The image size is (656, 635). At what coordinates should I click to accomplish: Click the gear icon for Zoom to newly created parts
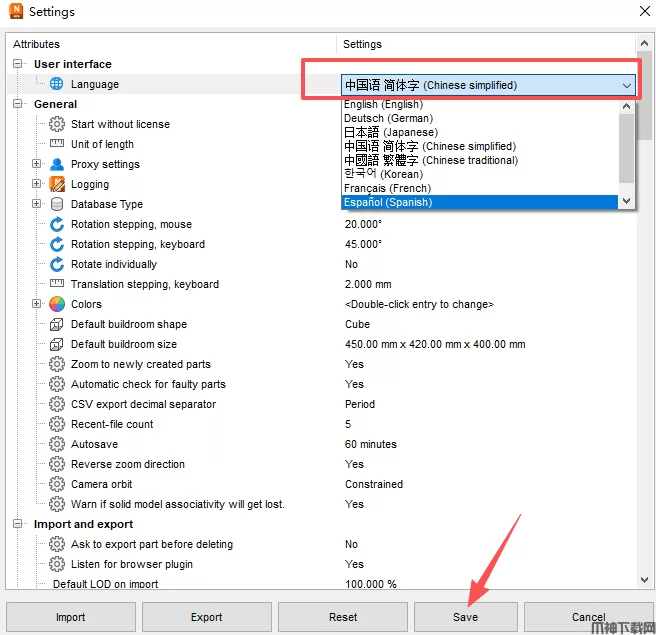point(56,364)
